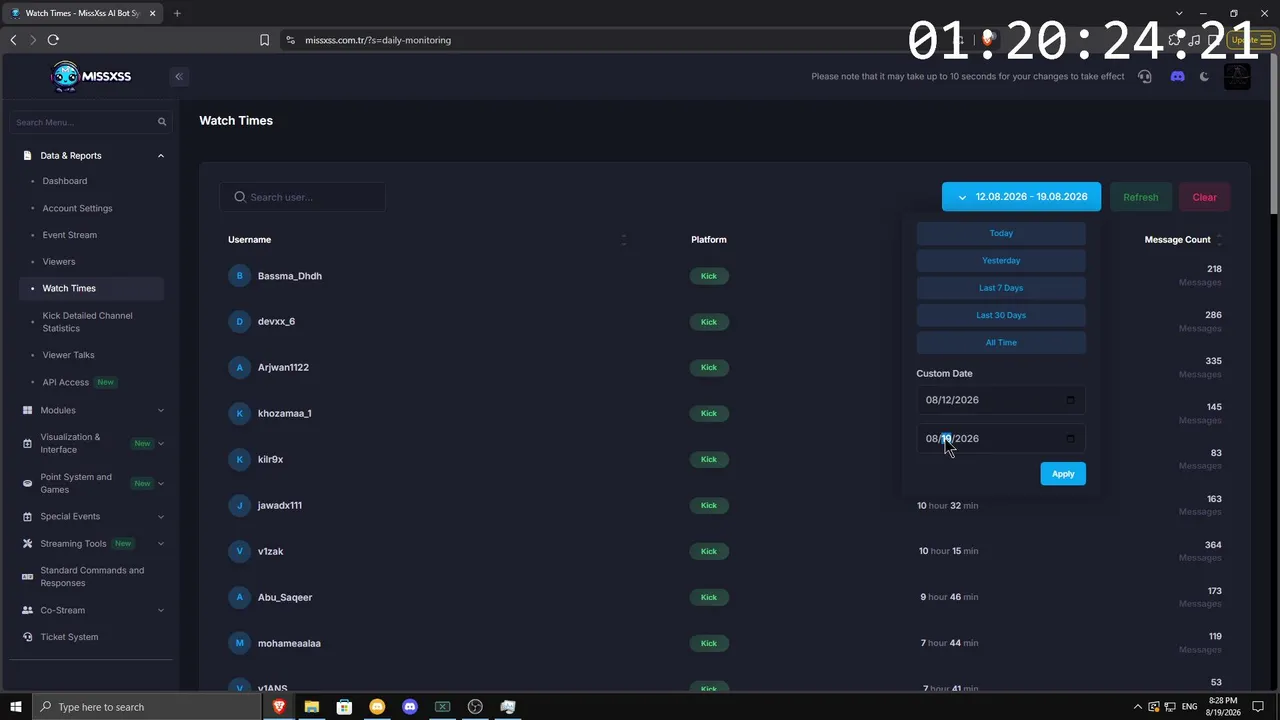This screenshot has width=1280, height=720.
Task: Select the All Time preset
Action: pos(1001,342)
